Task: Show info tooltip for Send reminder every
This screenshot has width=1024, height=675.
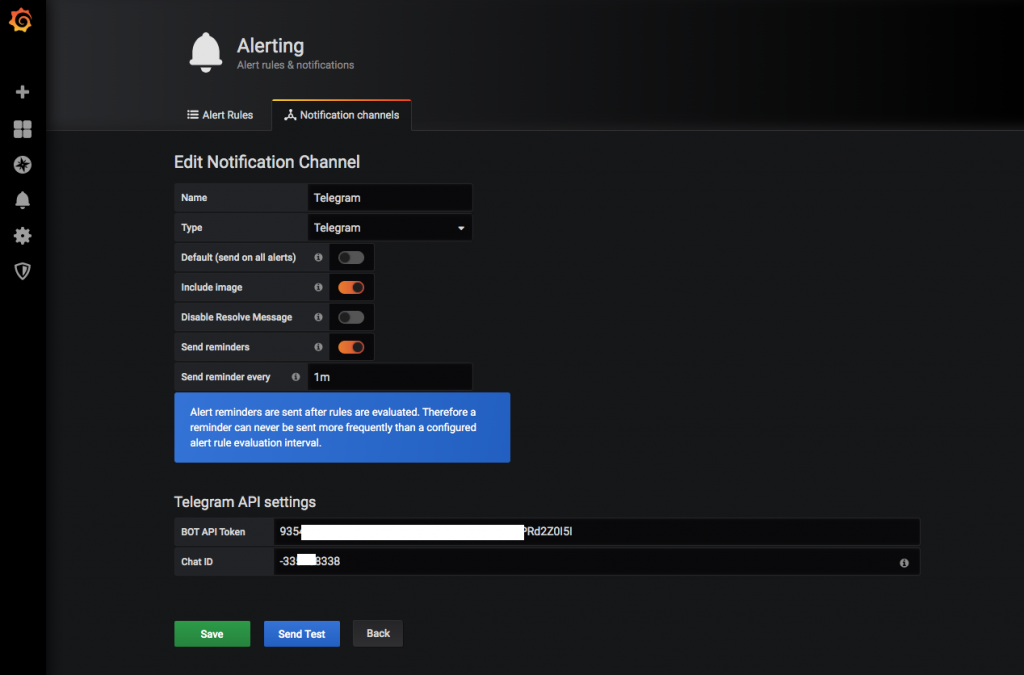Action: pyautogui.click(x=296, y=377)
